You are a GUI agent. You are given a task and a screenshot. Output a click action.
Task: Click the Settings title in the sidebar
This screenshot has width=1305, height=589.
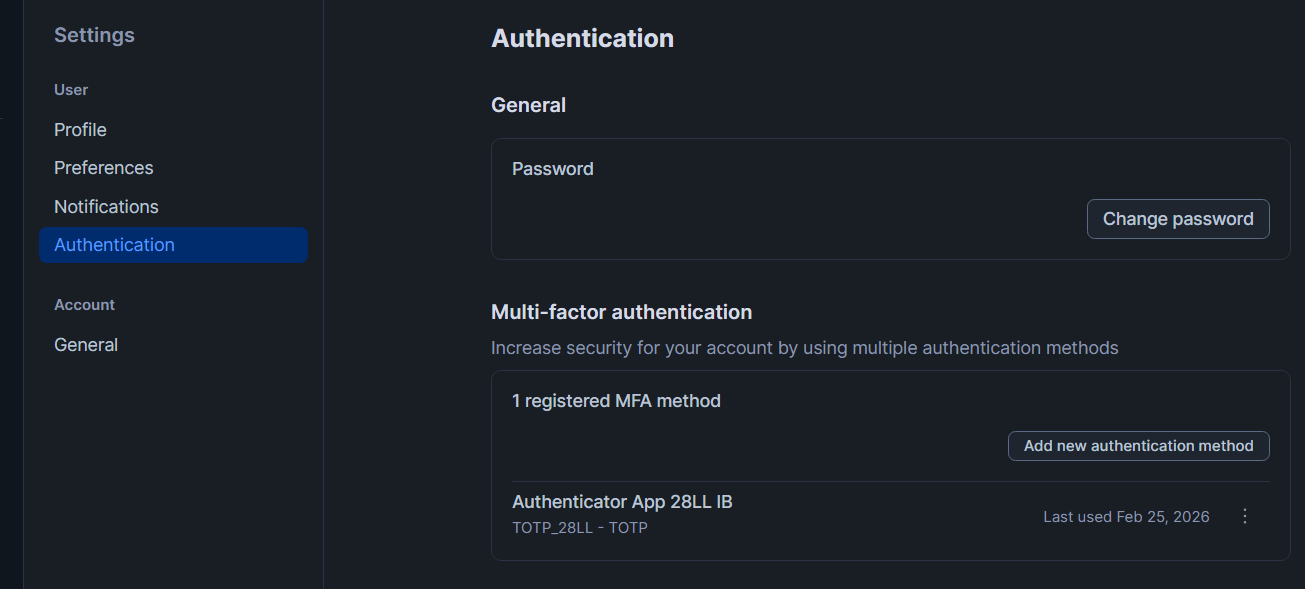[94, 35]
